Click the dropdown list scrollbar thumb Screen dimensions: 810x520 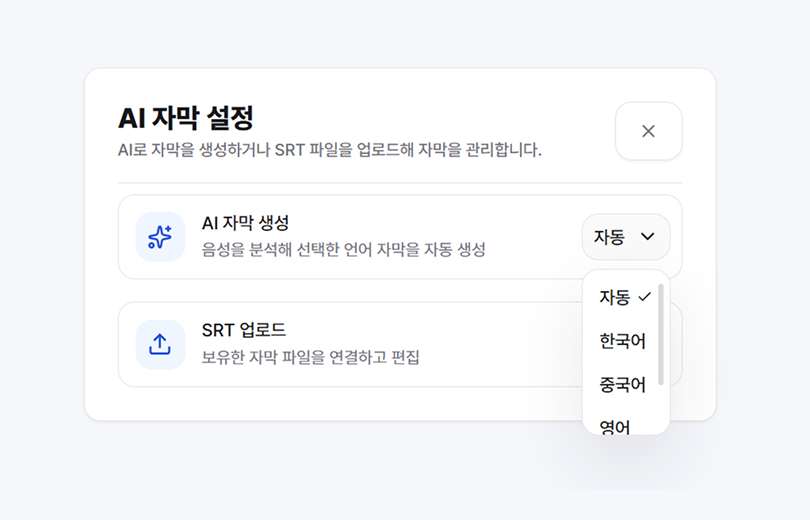(x=661, y=334)
